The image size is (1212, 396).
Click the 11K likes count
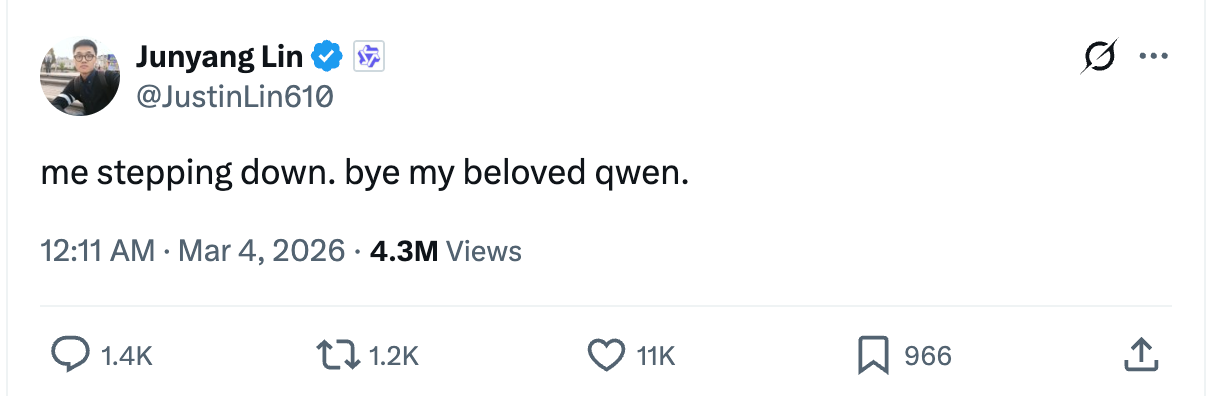pos(657,356)
